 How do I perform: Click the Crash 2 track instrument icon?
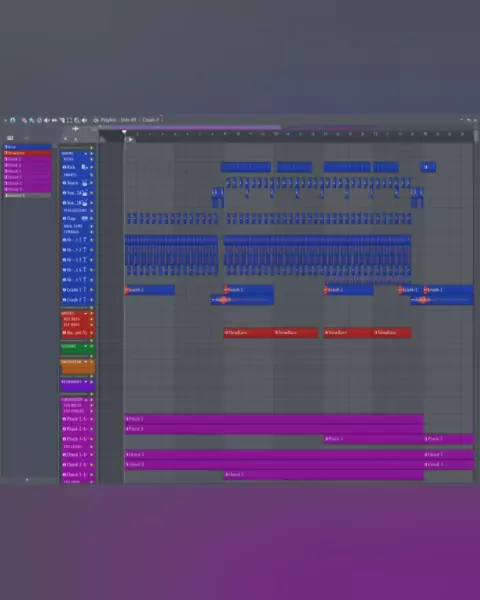tap(85, 300)
